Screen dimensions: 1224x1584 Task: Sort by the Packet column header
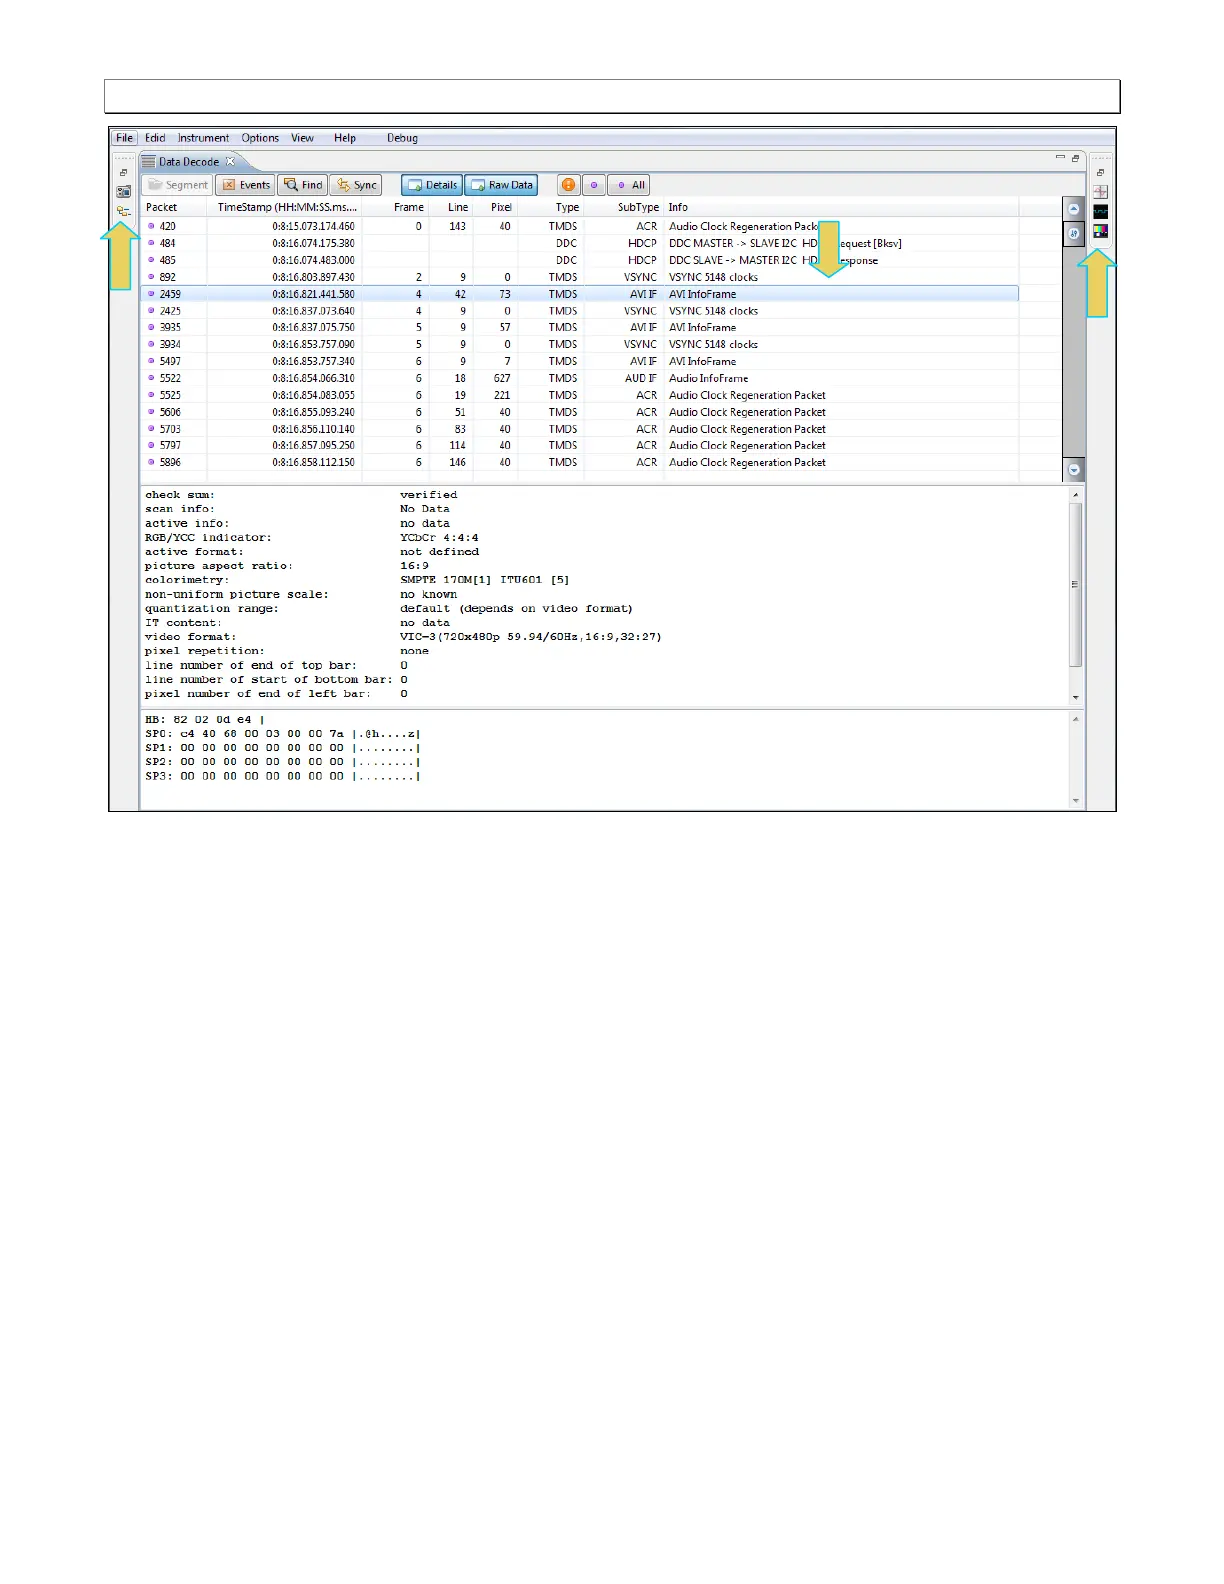click(x=173, y=207)
